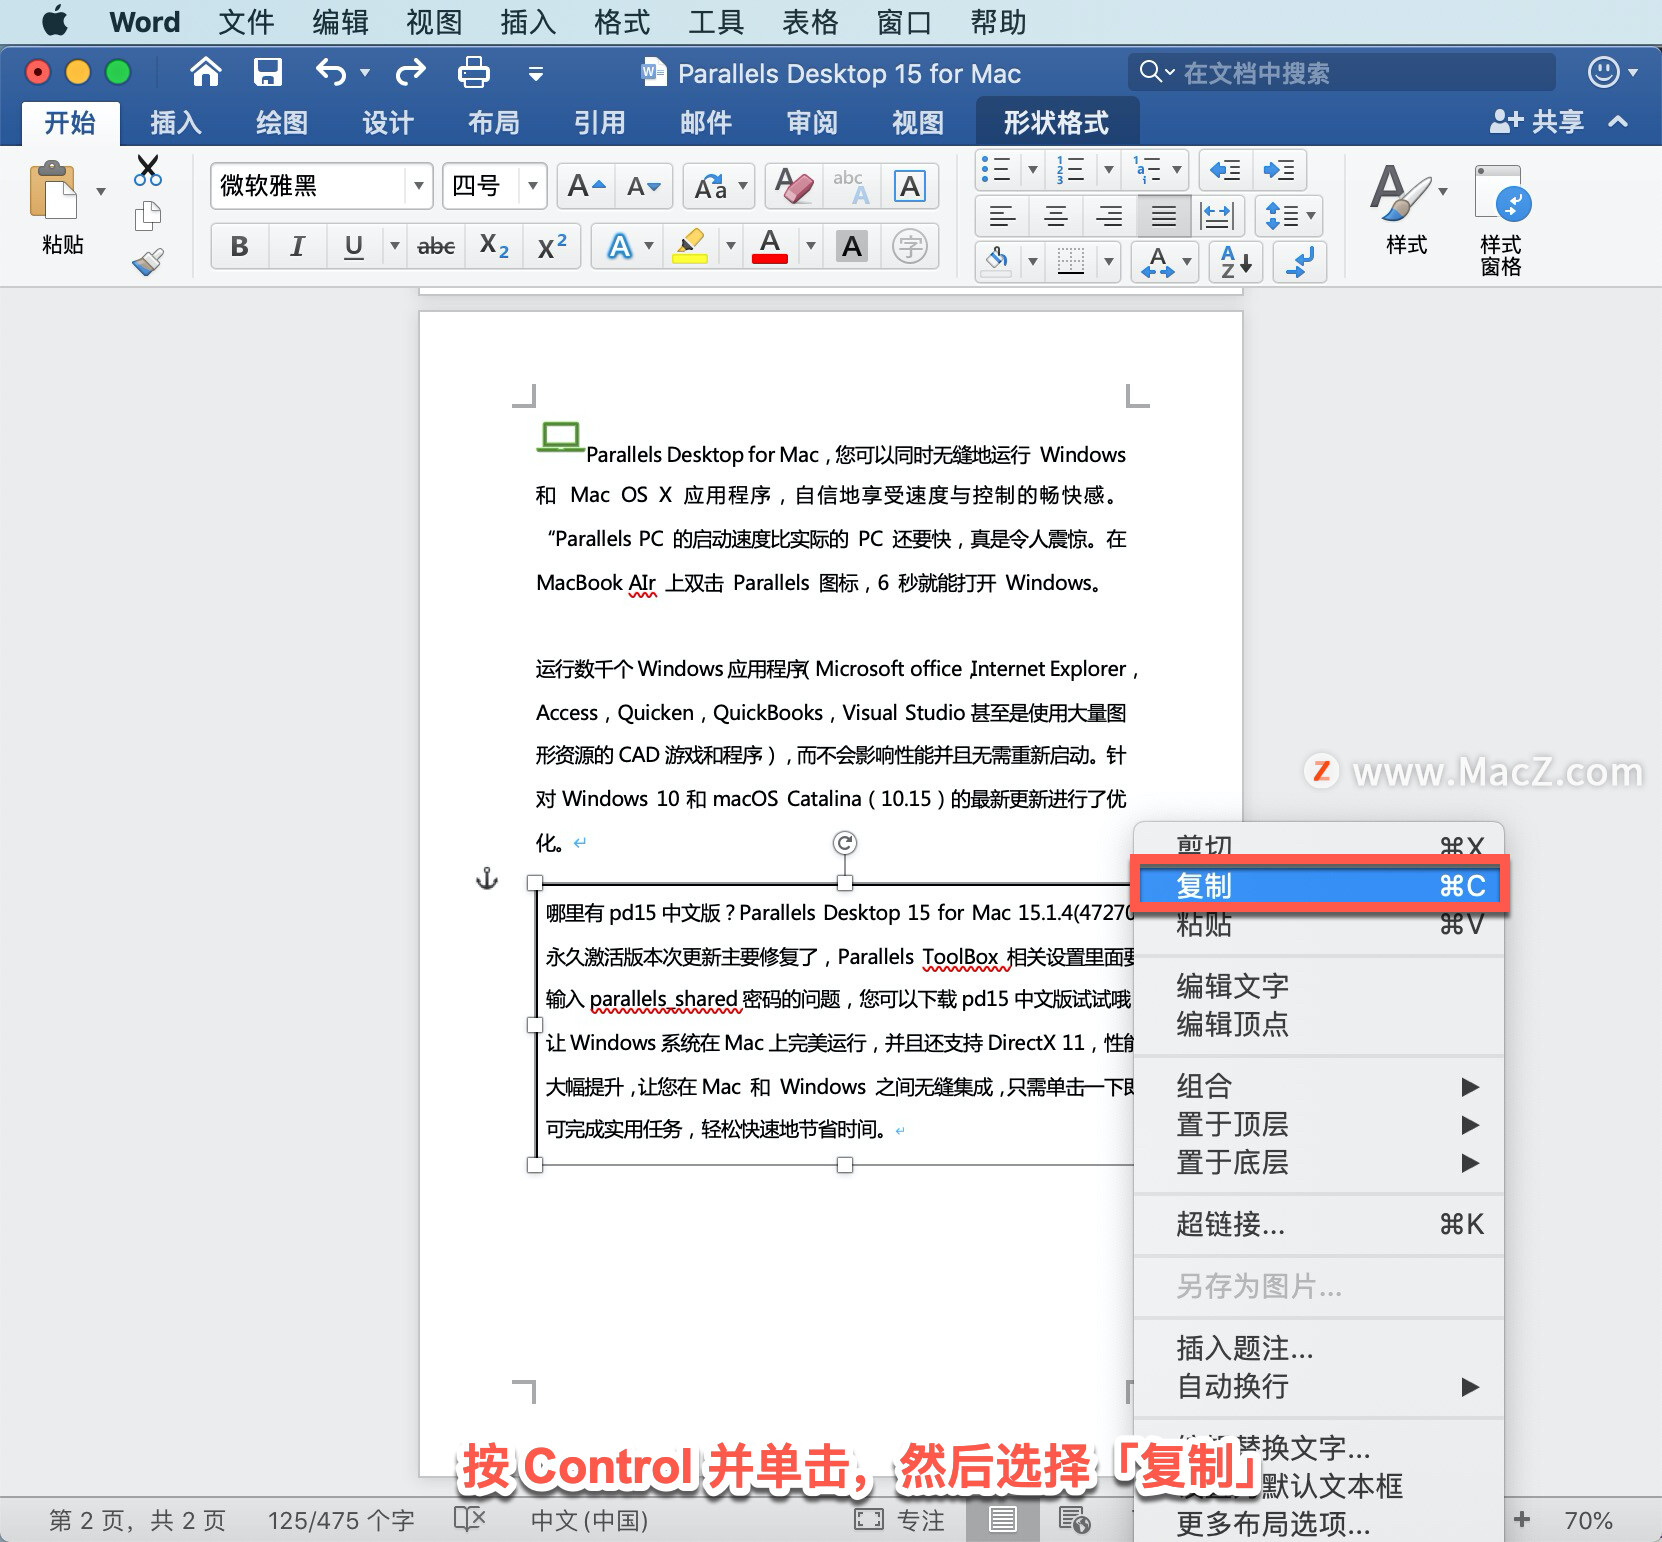1662x1542 pixels.
Task: Toggle strikethrough formatting
Action: [436, 246]
